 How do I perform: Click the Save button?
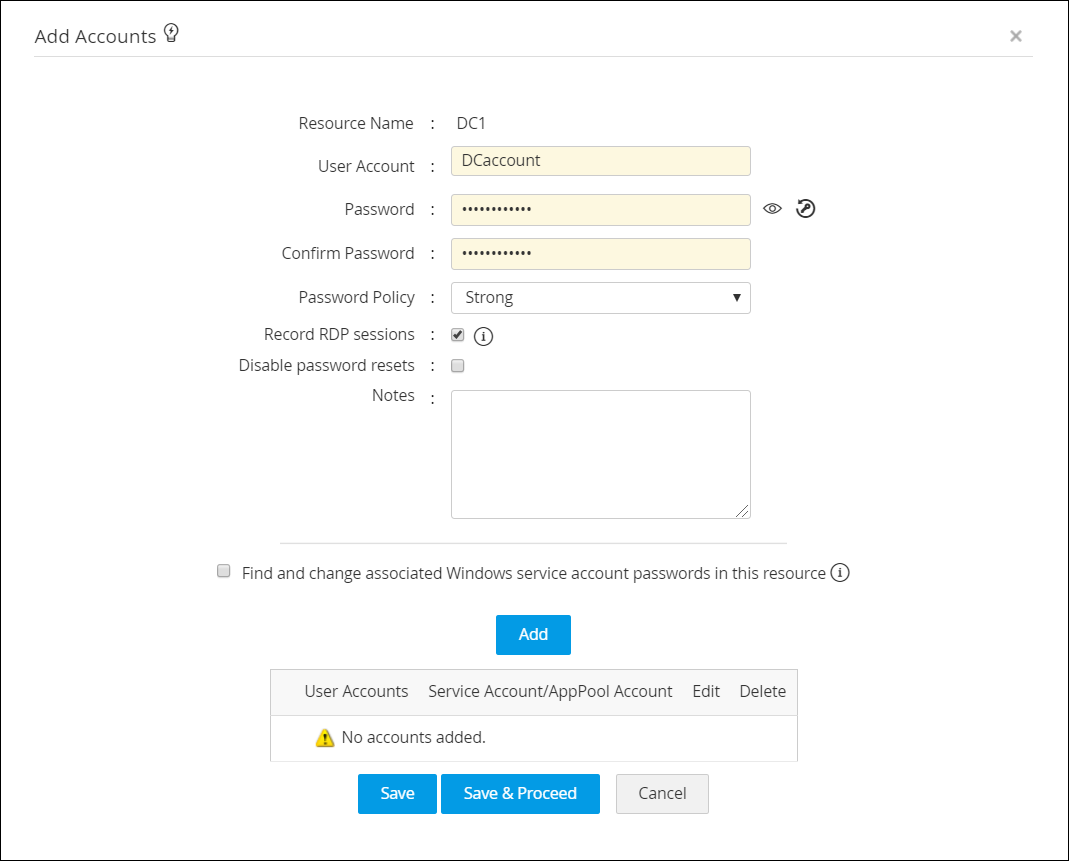397,794
